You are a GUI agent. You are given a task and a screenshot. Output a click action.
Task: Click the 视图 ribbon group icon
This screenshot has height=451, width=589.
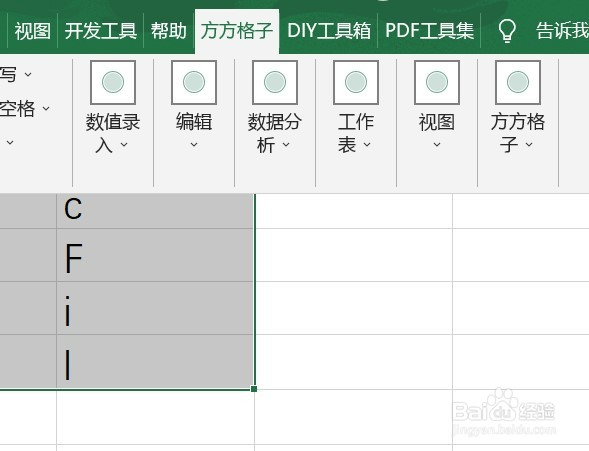point(437,82)
